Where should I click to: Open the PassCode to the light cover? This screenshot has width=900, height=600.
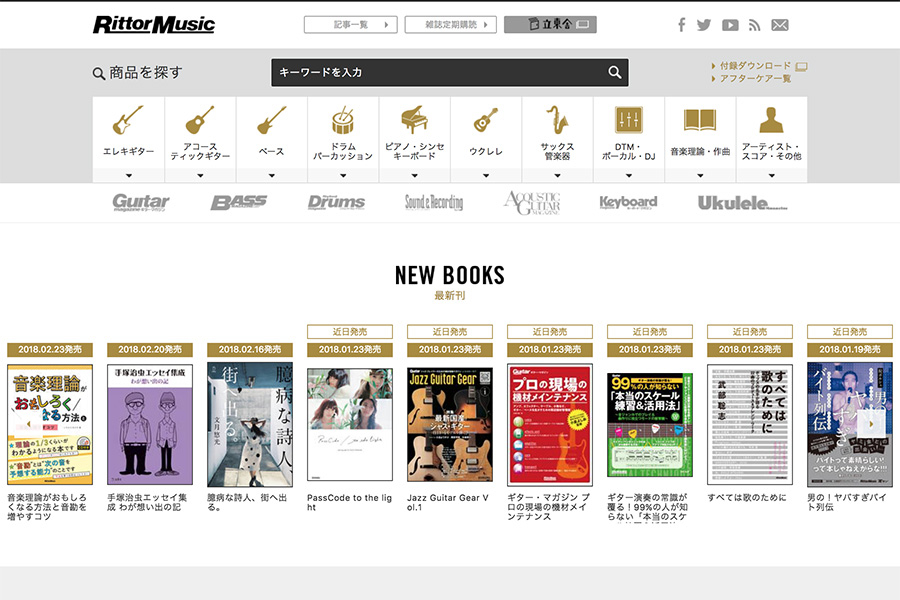[x=350, y=424]
